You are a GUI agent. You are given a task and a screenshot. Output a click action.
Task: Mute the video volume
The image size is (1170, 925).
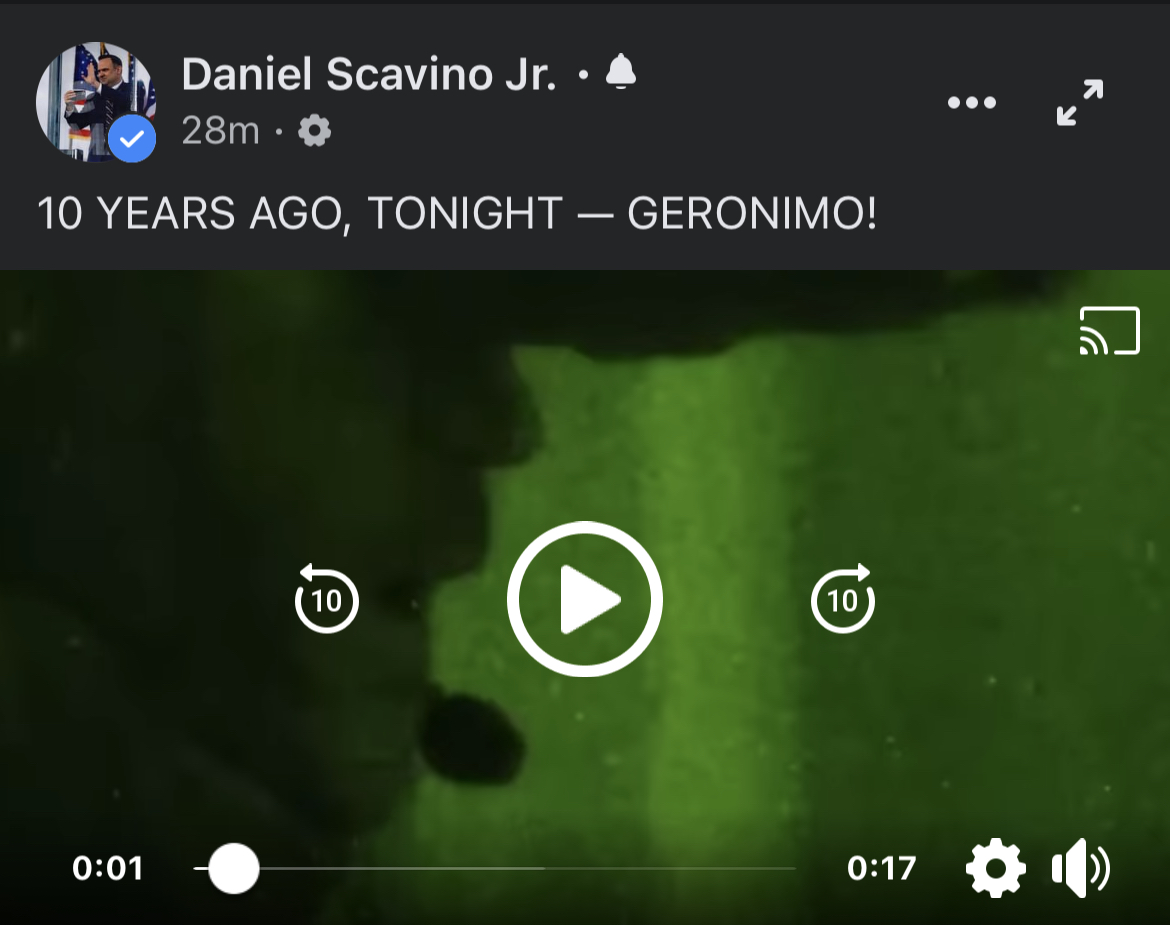1081,868
